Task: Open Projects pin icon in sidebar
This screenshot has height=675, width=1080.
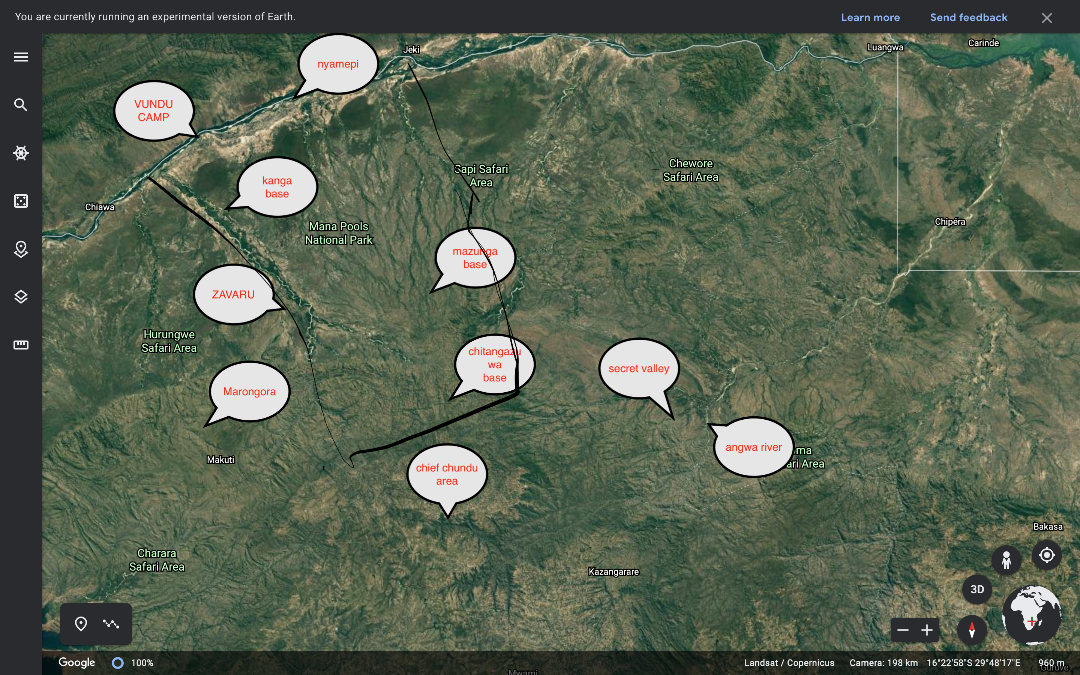Action: [21, 249]
